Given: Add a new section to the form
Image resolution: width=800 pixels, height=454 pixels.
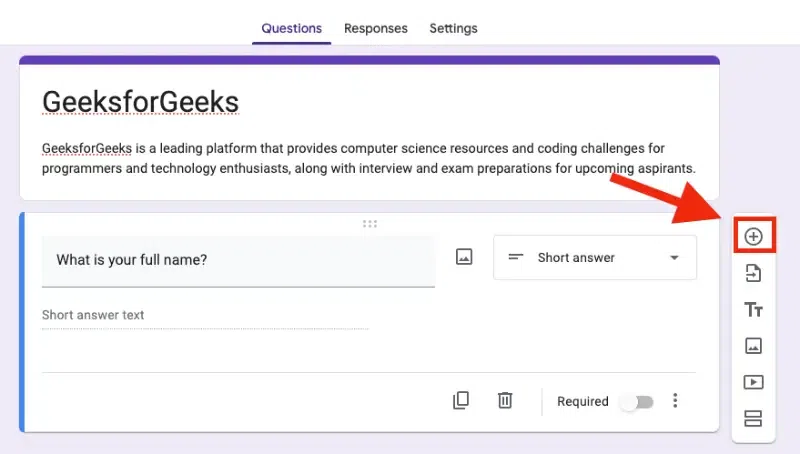Looking at the screenshot, I should [754, 418].
